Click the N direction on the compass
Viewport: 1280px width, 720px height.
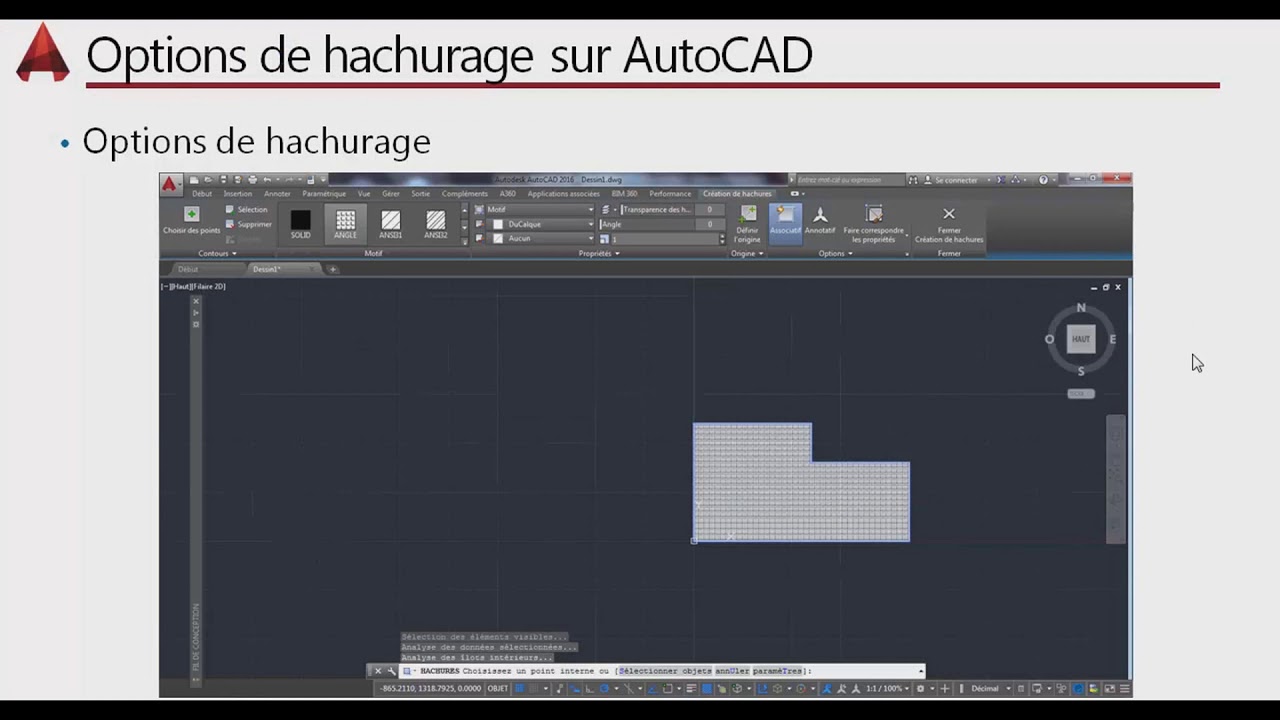click(x=1081, y=308)
